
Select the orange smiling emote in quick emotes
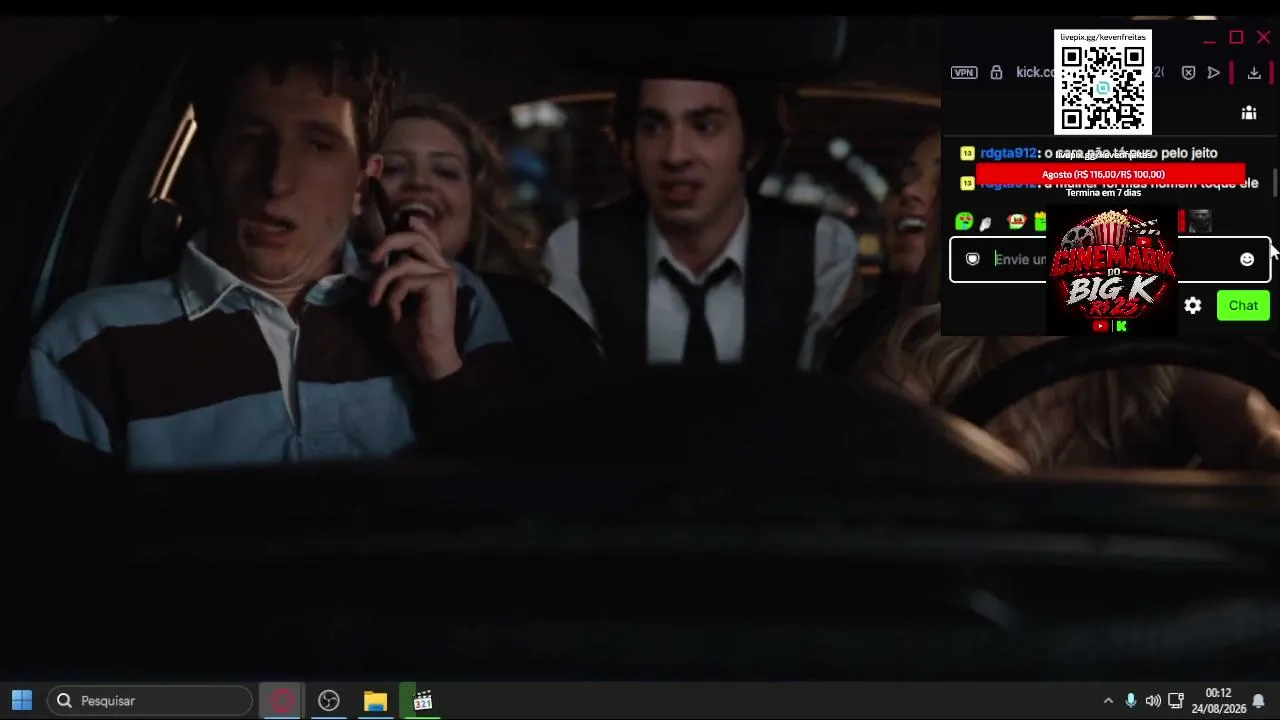pyautogui.click(x=1016, y=221)
